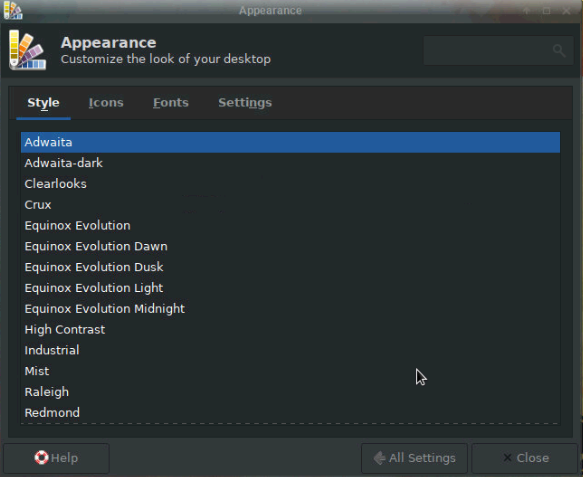Click the Appearance palette icon in title bar

click(13, 10)
